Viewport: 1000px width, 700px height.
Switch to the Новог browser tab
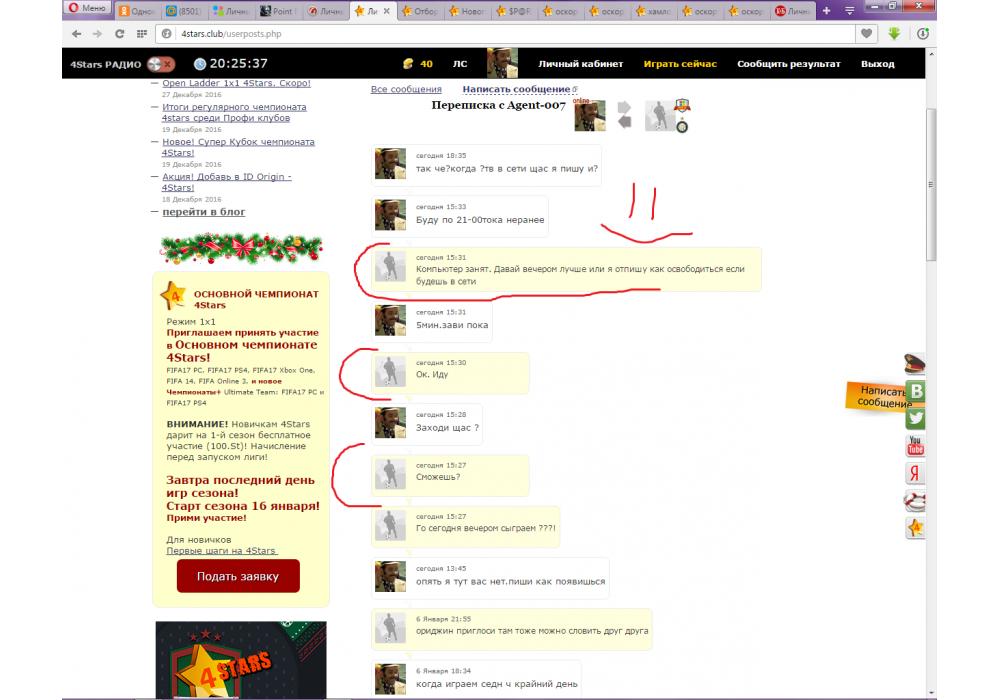(x=466, y=11)
